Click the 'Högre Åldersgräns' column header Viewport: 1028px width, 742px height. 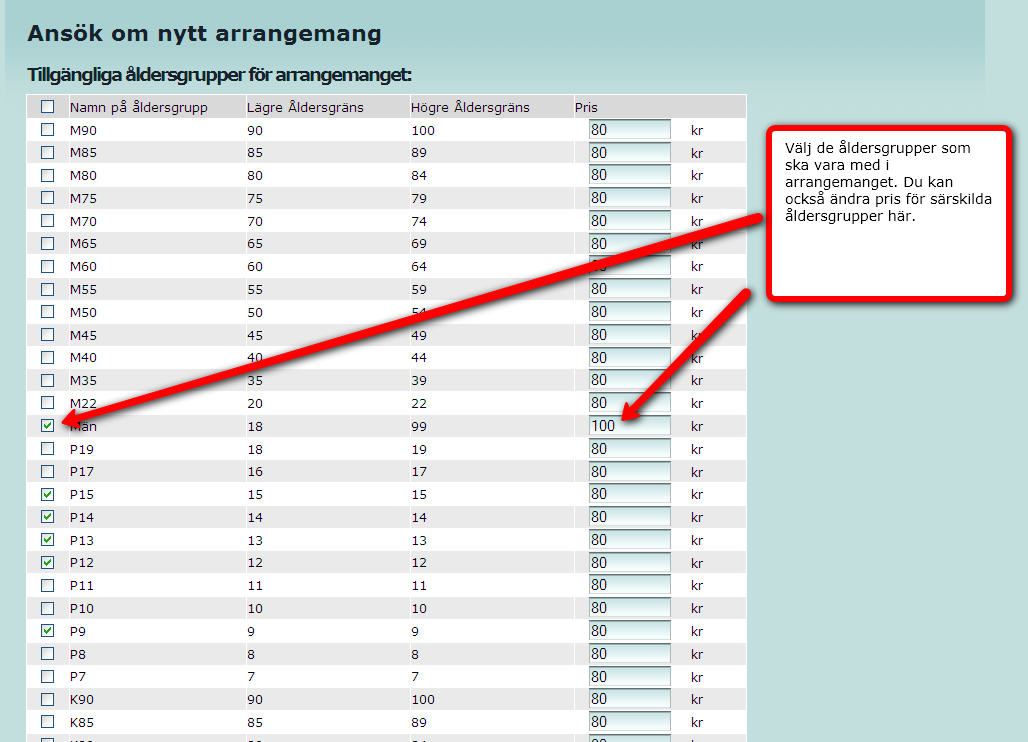click(470, 107)
